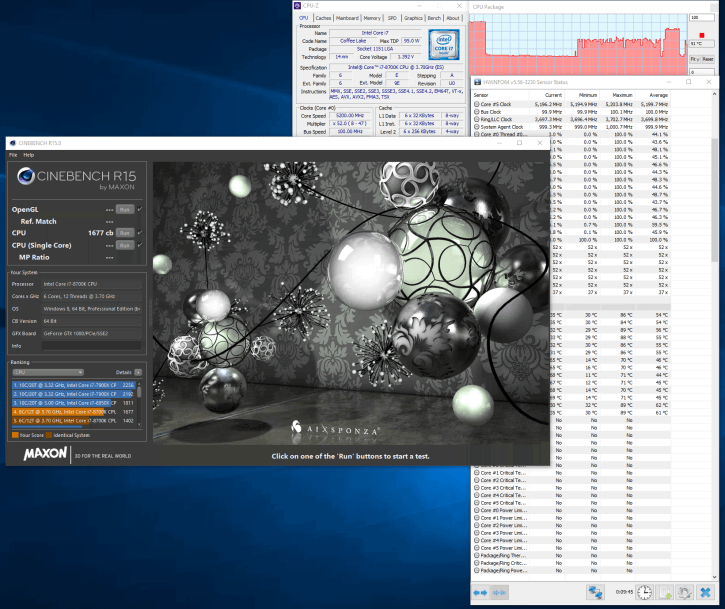Switch to CPU-Z Mainboard tab
Viewport: 725px width, 609px height.
[x=347, y=18]
